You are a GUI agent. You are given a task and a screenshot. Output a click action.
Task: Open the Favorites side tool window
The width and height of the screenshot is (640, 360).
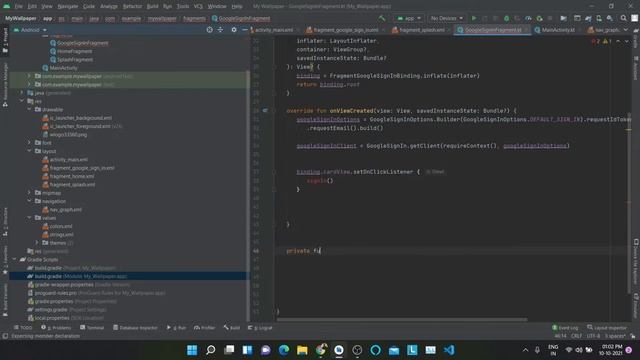point(5,260)
